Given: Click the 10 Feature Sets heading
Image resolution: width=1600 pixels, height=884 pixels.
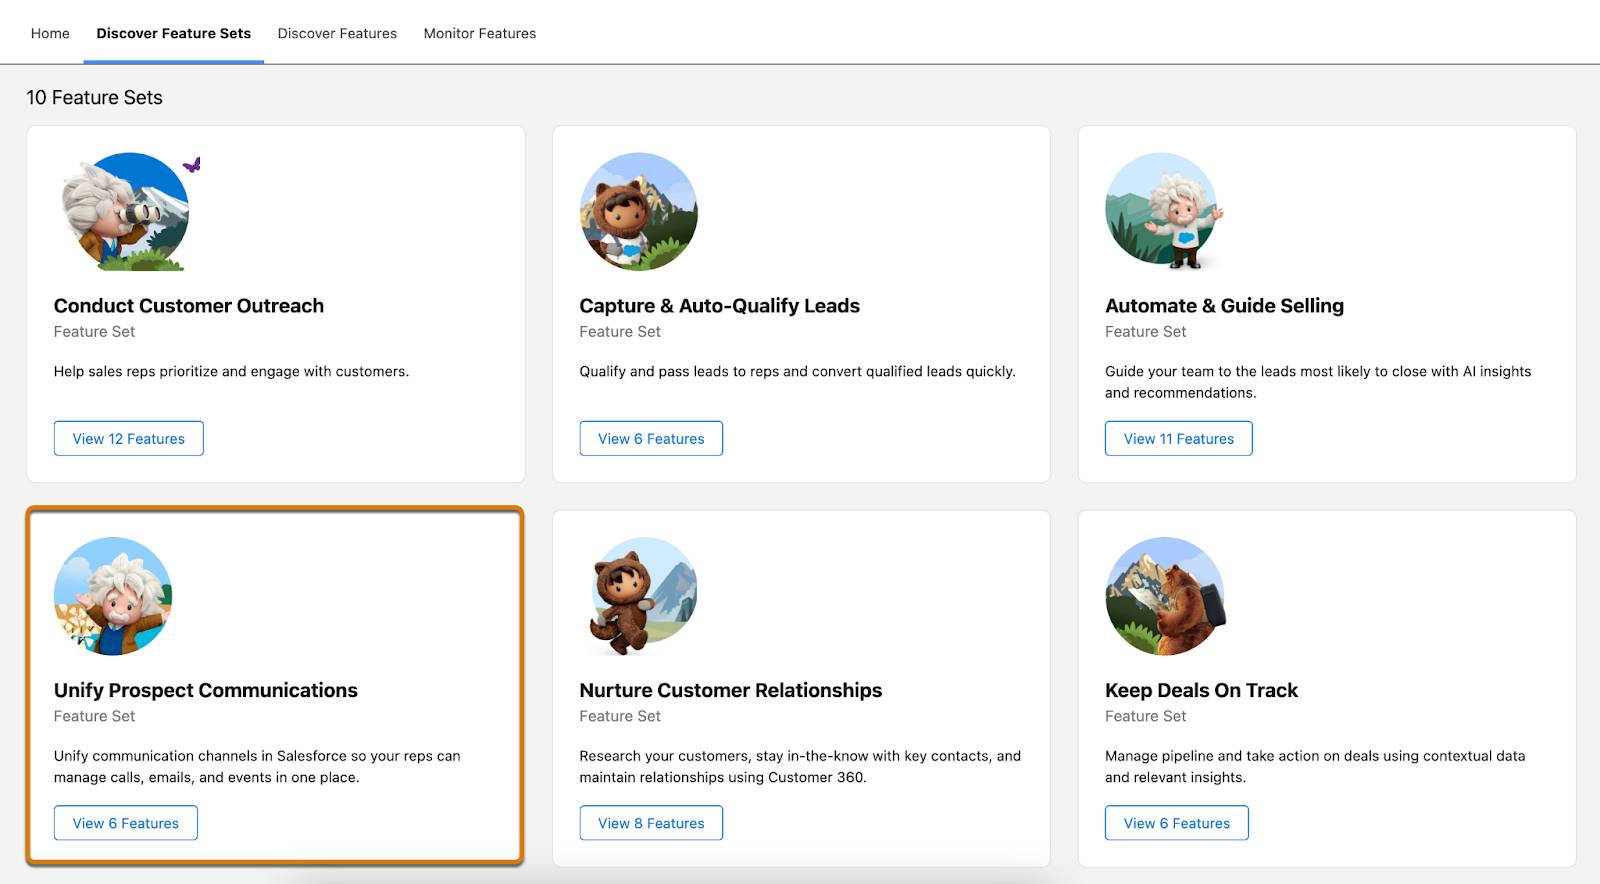Looking at the screenshot, I should (96, 97).
